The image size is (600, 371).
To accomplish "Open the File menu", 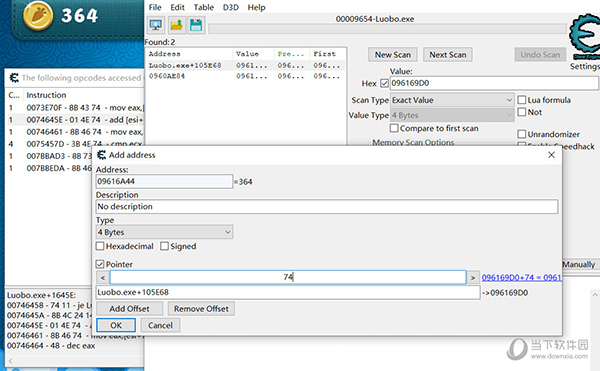I will coord(155,7).
